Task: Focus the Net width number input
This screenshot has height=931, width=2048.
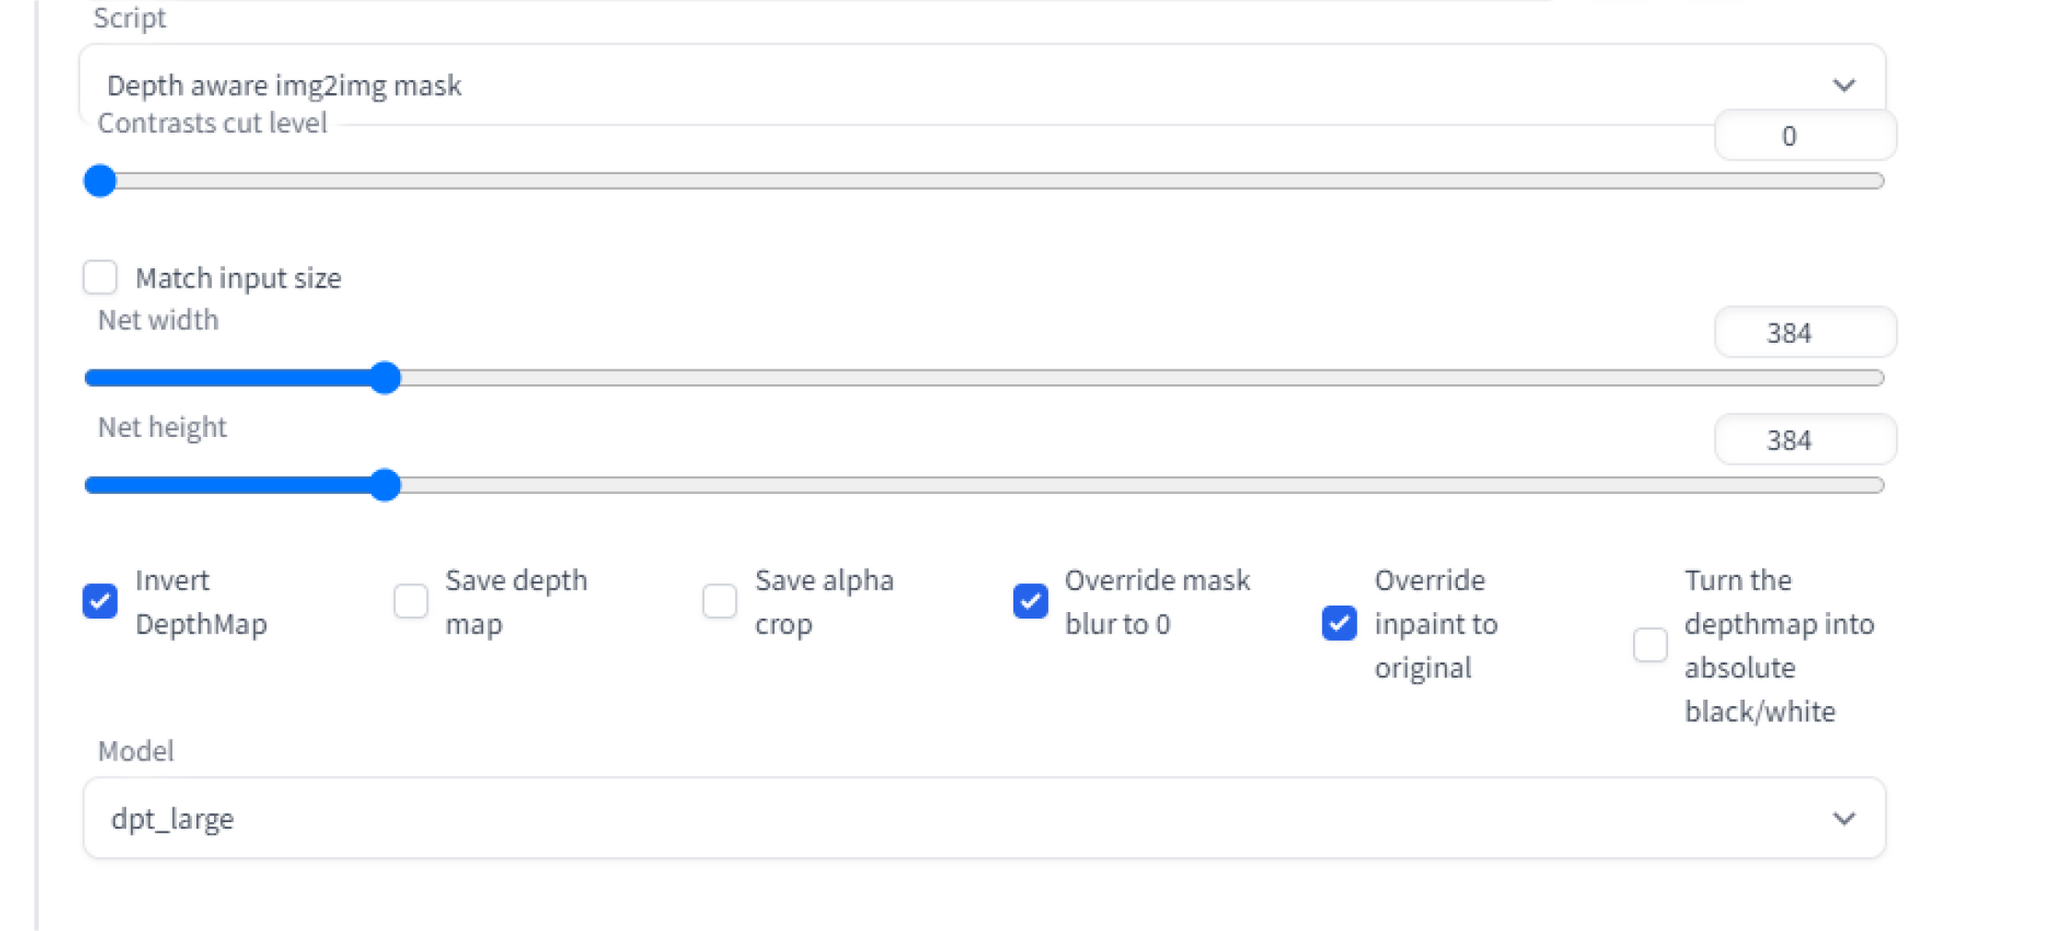Action: (1804, 333)
